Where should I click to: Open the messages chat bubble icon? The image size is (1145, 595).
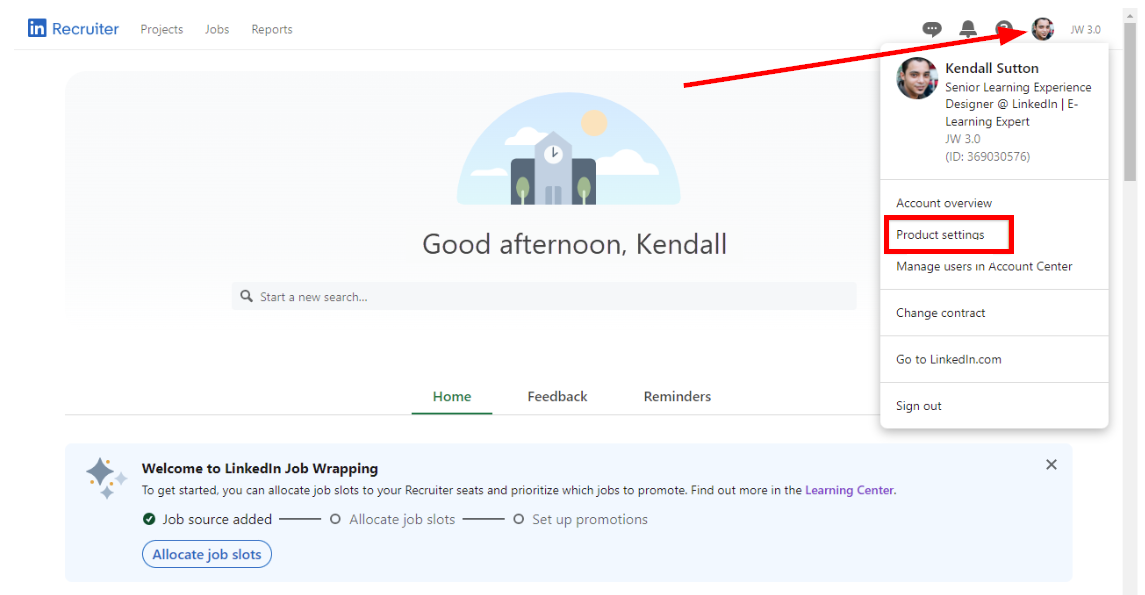point(932,29)
